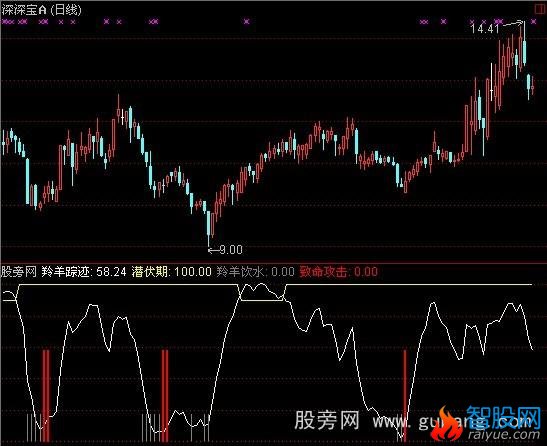This screenshot has width=547, height=446.
Task: Click the 潜伏期: 100.00 indicator value
Action: click(171, 272)
